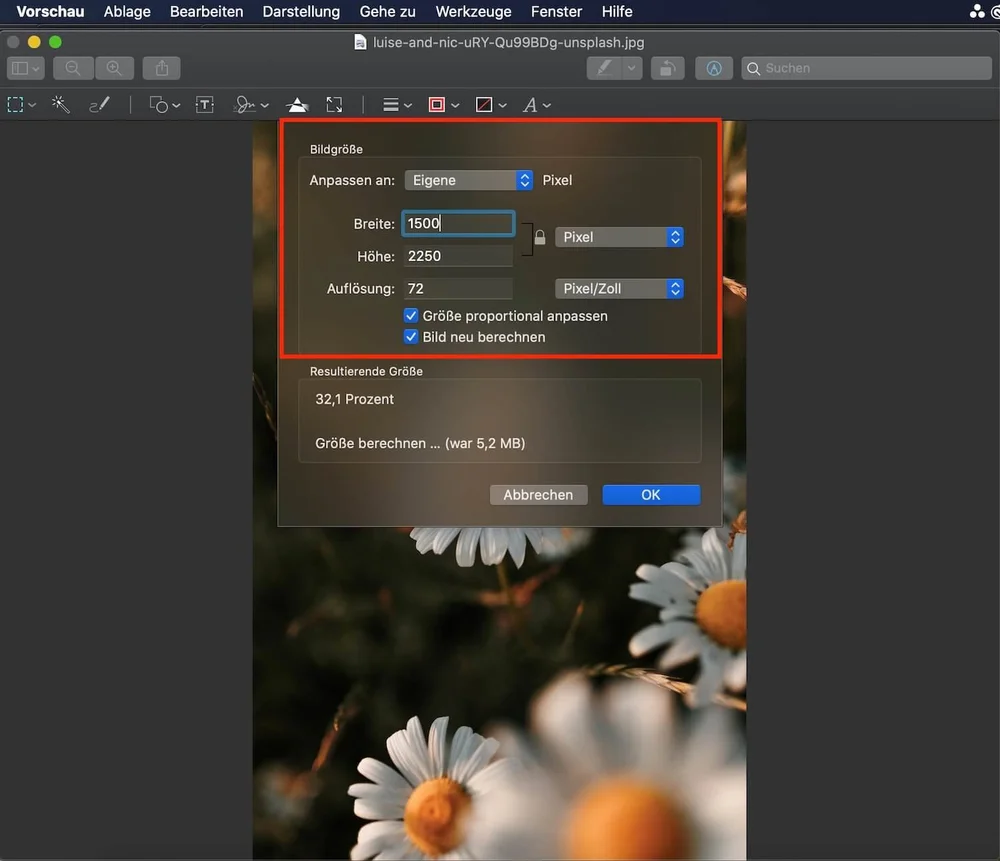This screenshot has width=1000, height=861.
Task: Click the Höhe input field
Action: [458, 256]
